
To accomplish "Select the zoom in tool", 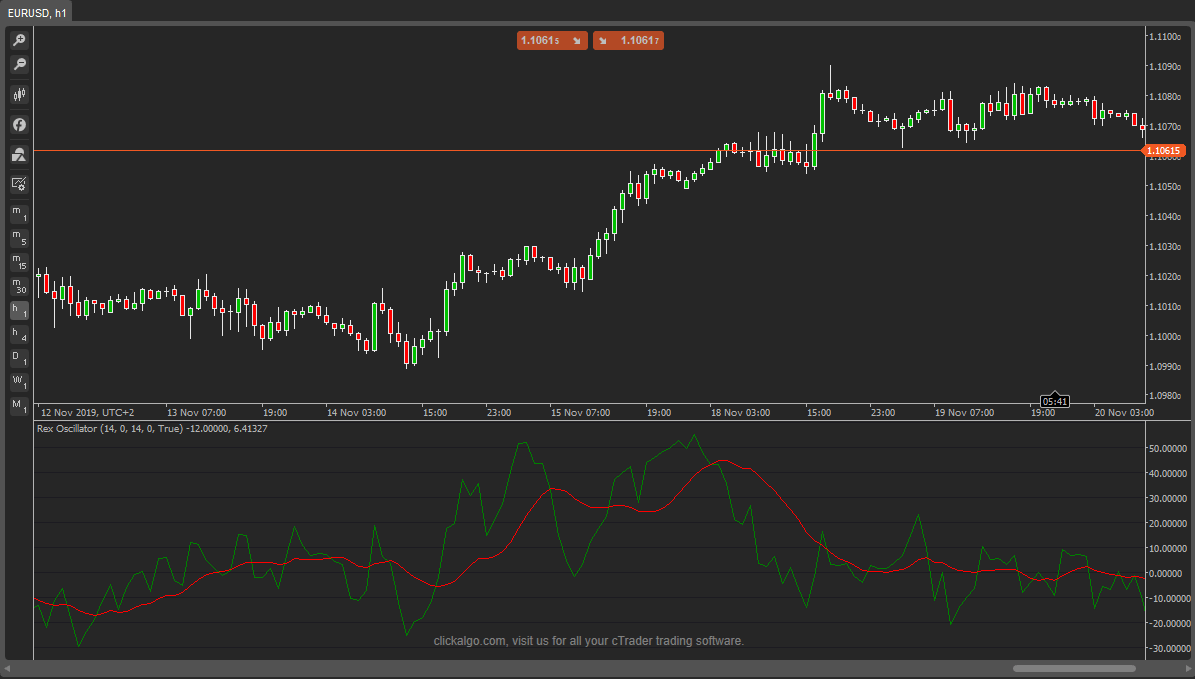I will (x=19, y=39).
